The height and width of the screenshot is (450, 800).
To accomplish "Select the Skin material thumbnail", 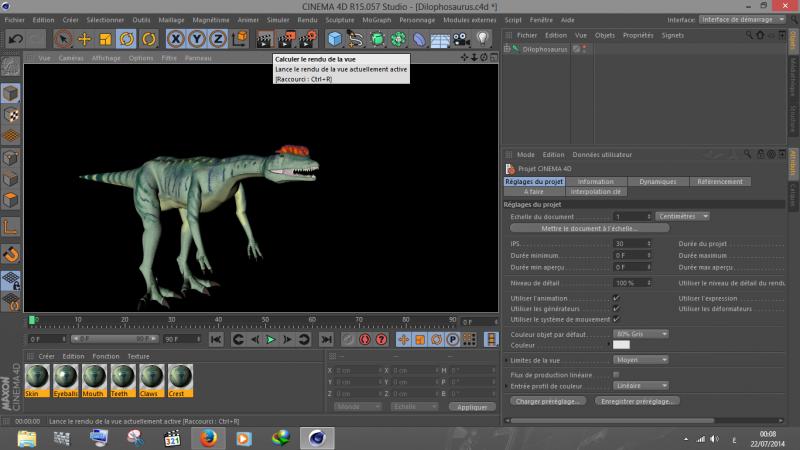I will (x=37, y=381).
